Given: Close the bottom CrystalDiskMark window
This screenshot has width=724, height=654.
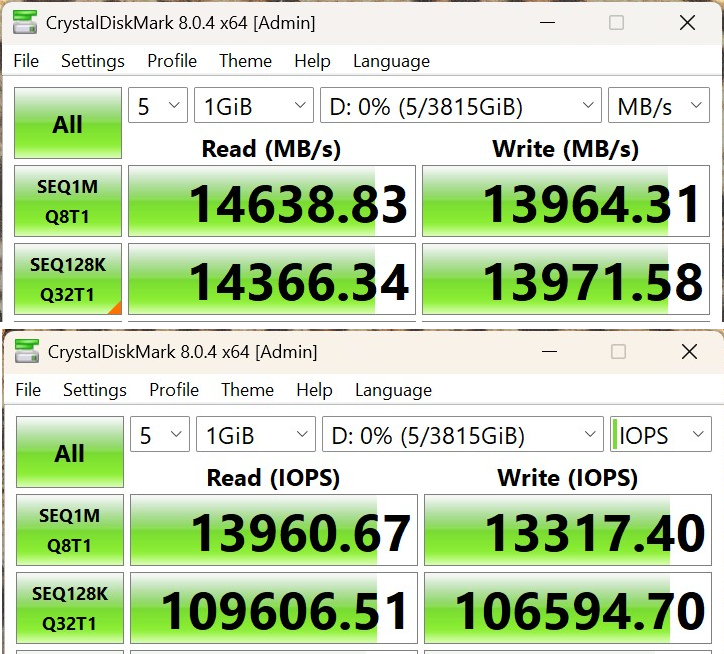Looking at the screenshot, I should 689,351.
